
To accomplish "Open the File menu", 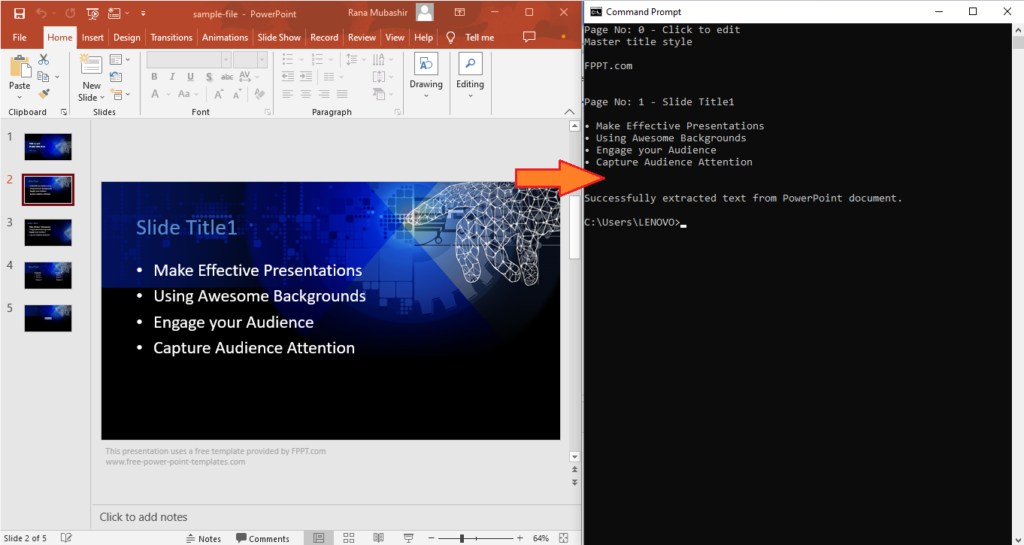I will 20,37.
